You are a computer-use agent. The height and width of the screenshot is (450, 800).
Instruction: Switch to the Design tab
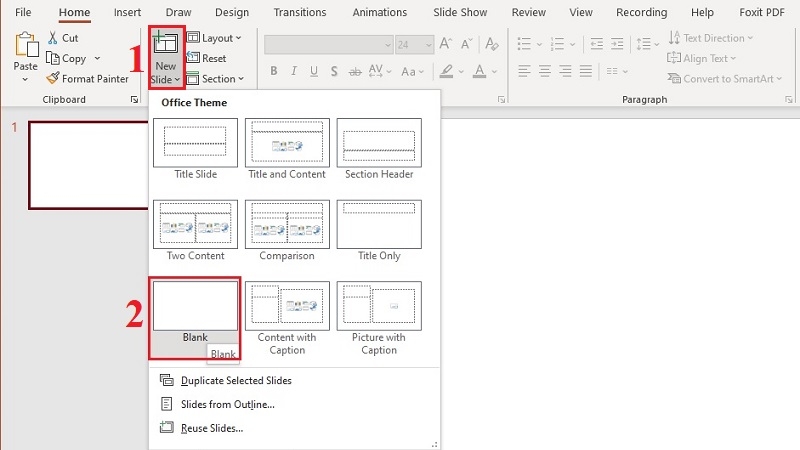232,12
